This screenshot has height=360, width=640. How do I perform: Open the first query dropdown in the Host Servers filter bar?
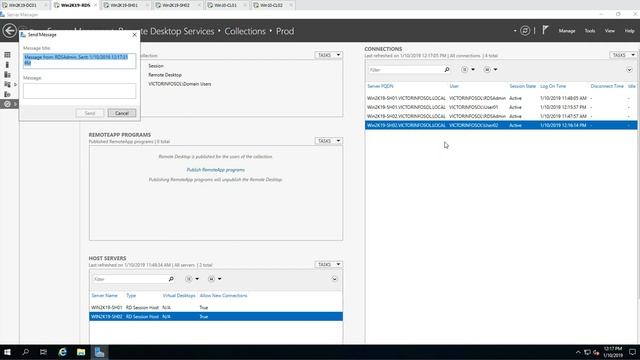(x=192, y=279)
